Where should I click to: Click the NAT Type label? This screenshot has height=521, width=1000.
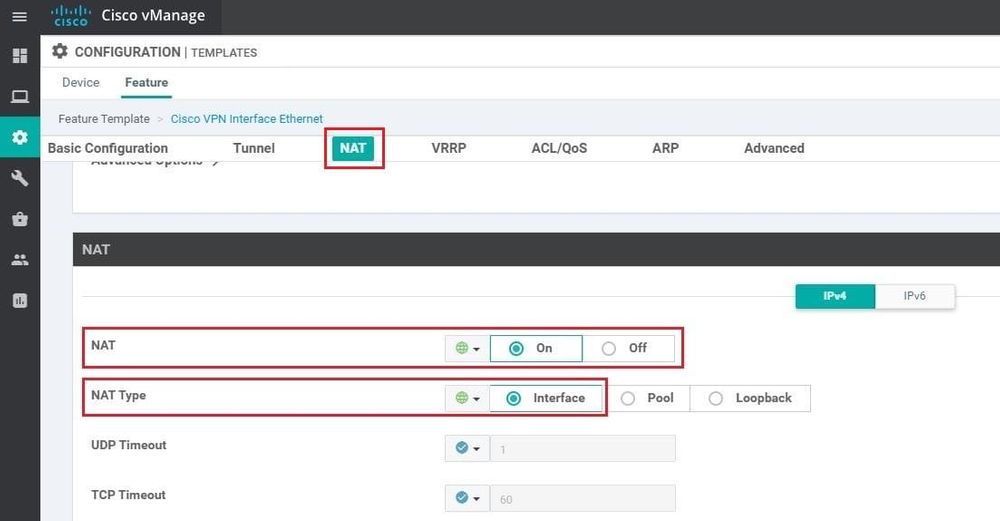(119, 395)
